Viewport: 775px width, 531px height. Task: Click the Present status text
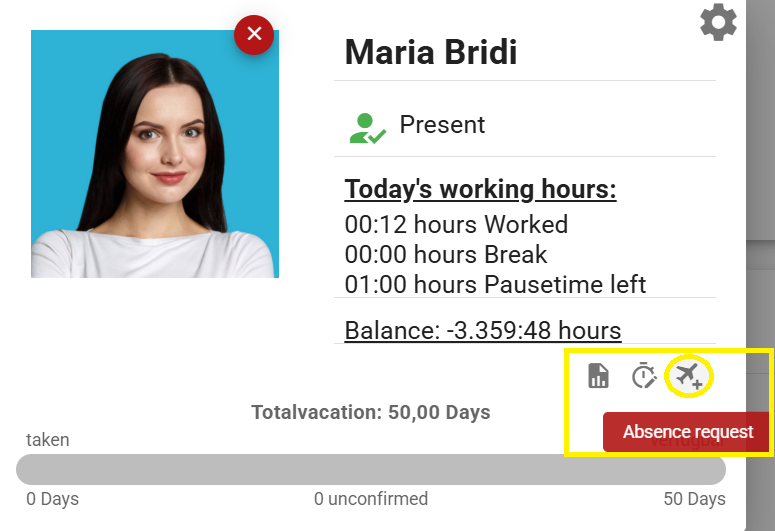coord(442,125)
